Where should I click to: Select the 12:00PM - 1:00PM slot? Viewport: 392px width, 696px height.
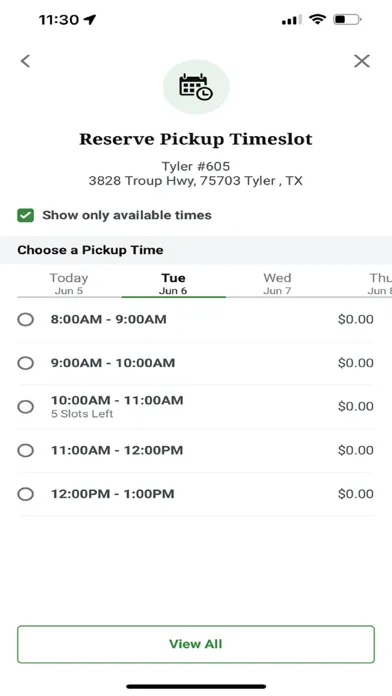pos(196,494)
